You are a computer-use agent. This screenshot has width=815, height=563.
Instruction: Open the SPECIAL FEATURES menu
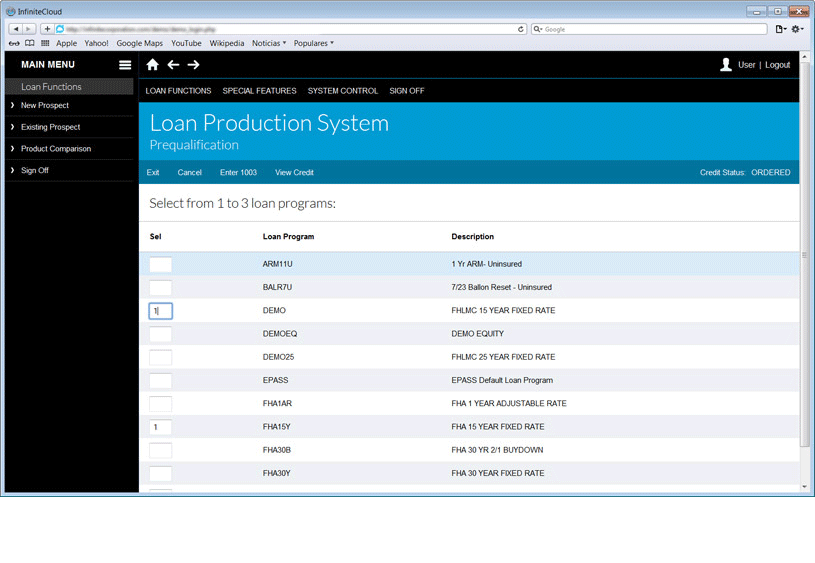point(259,91)
